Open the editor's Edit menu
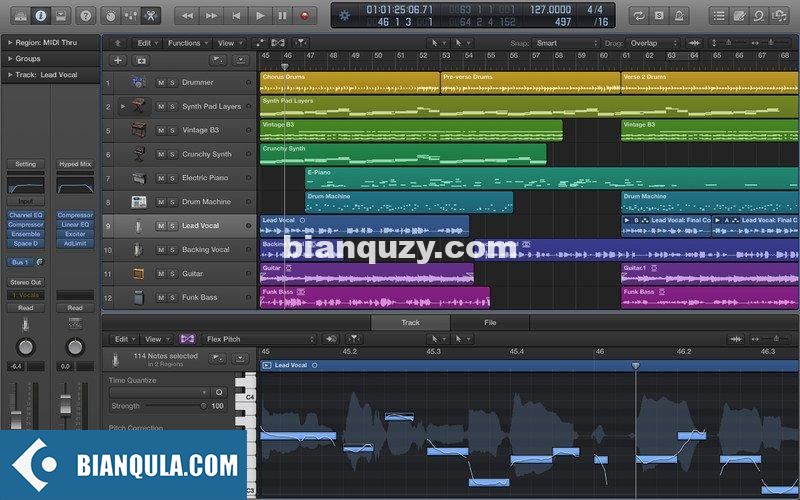Screen dimensions: 800x500 tap(124, 339)
